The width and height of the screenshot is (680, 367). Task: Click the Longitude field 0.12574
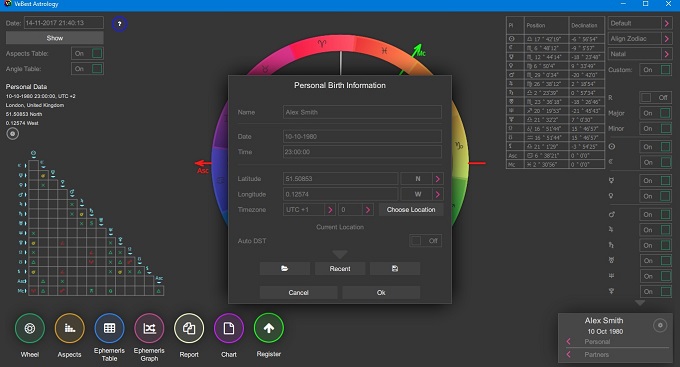click(x=340, y=194)
